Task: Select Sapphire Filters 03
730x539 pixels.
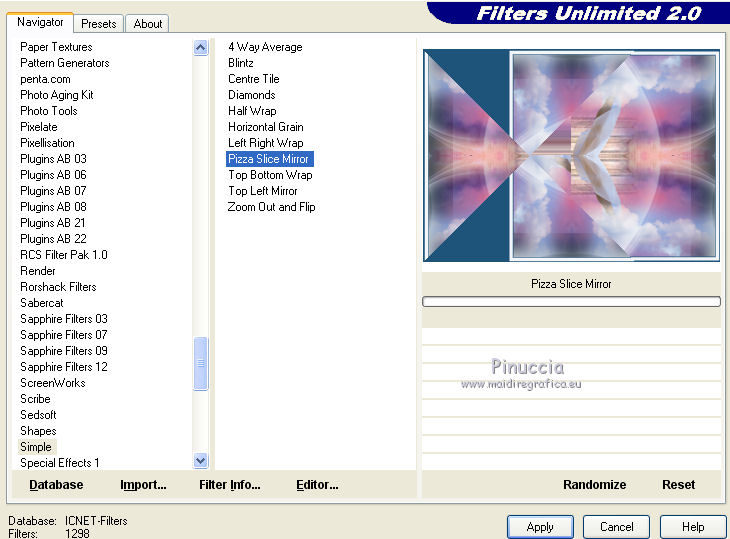Action: (64, 319)
